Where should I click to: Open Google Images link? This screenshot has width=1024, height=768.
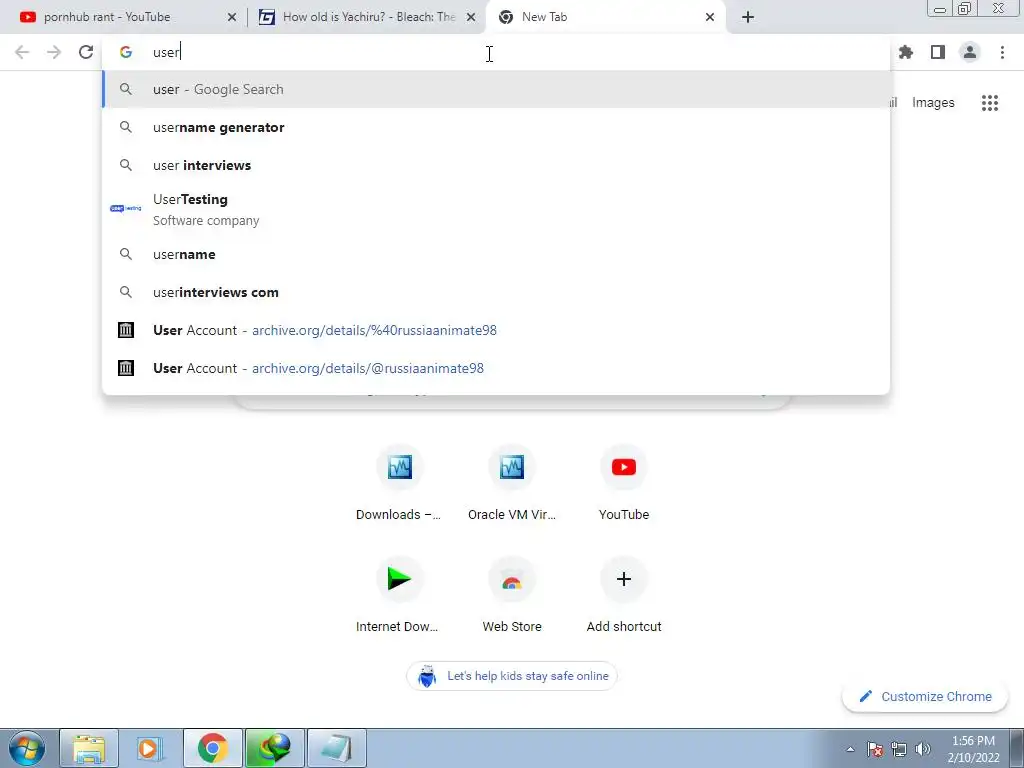tap(933, 103)
